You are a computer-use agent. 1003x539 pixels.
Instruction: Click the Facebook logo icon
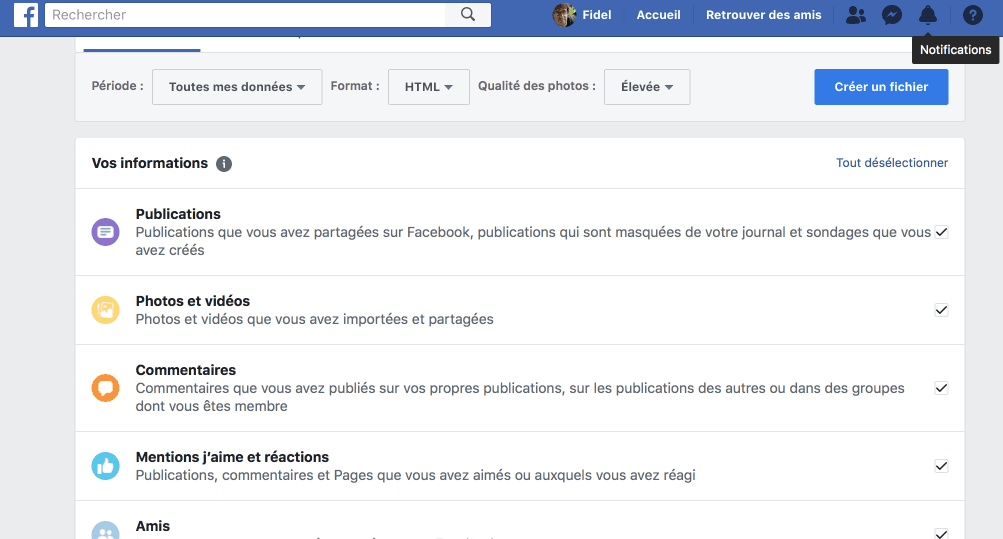(x=26, y=15)
